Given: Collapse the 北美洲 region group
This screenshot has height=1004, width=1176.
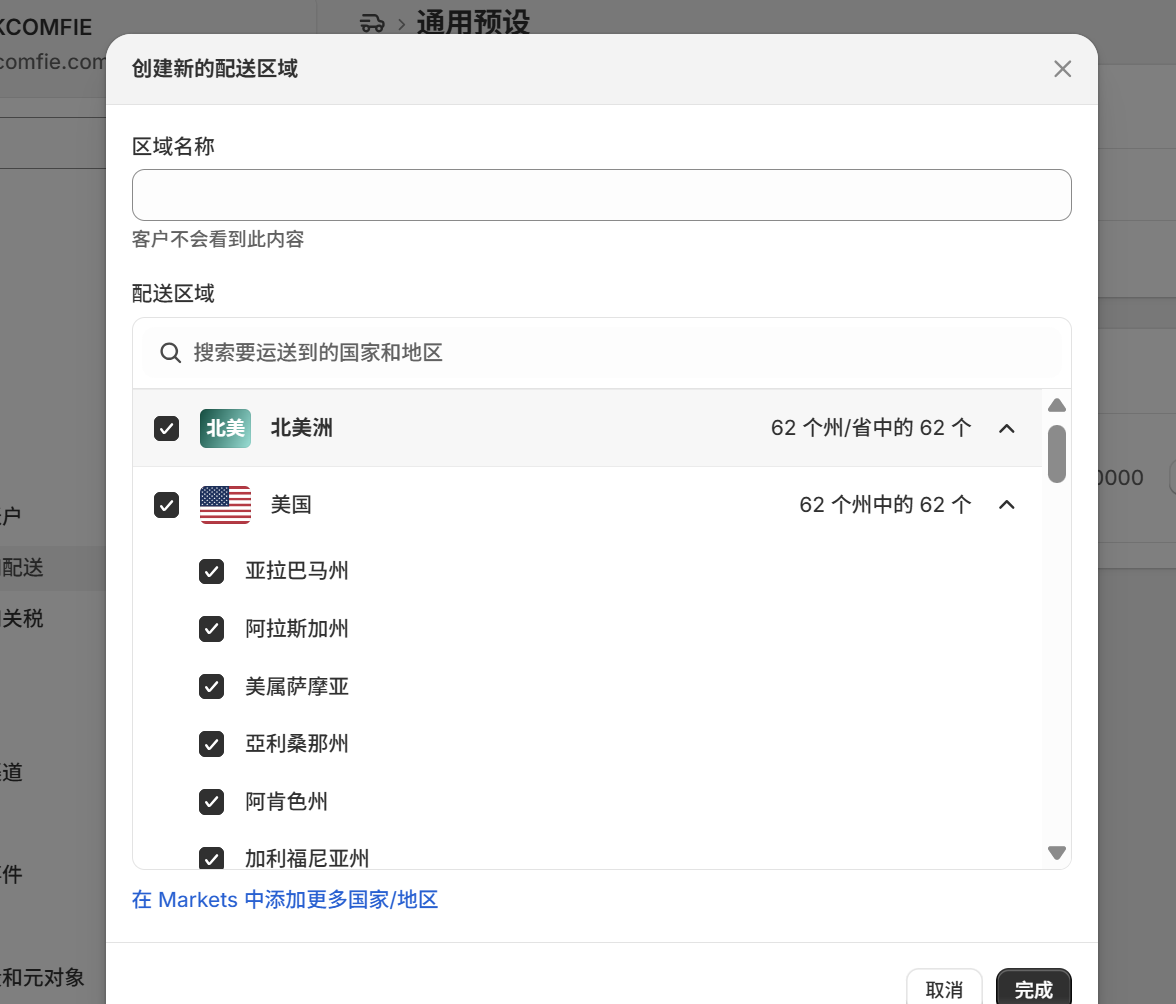Looking at the screenshot, I should coord(1006,428).
